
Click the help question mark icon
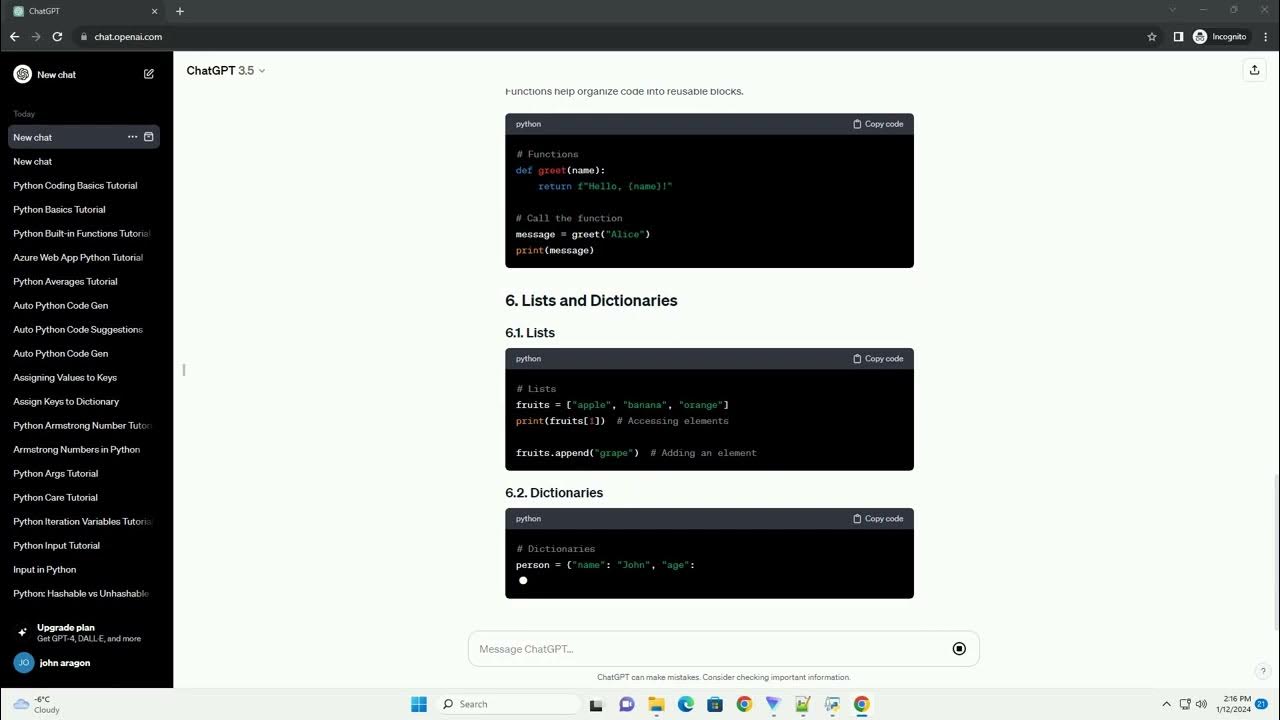tap(1263, 672)
